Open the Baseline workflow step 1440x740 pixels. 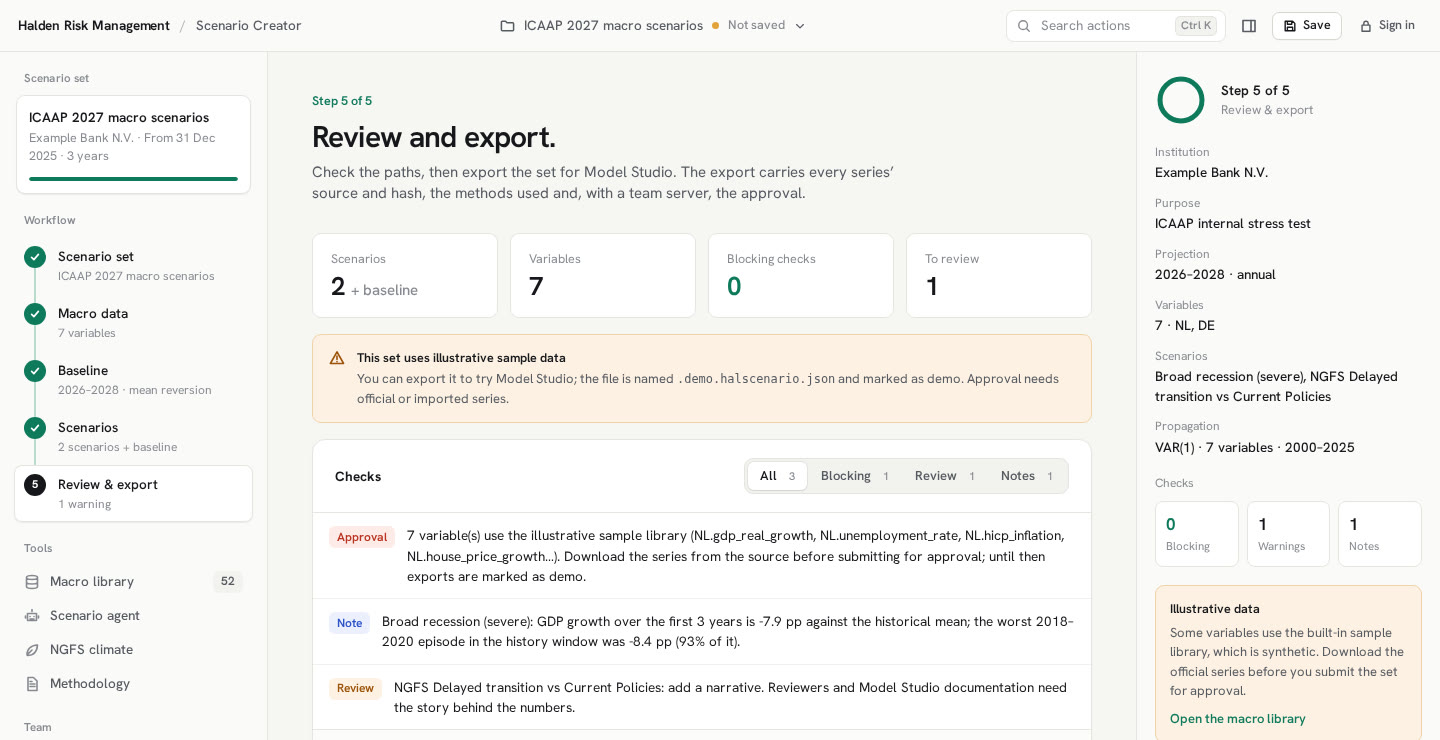click(133, 380)
